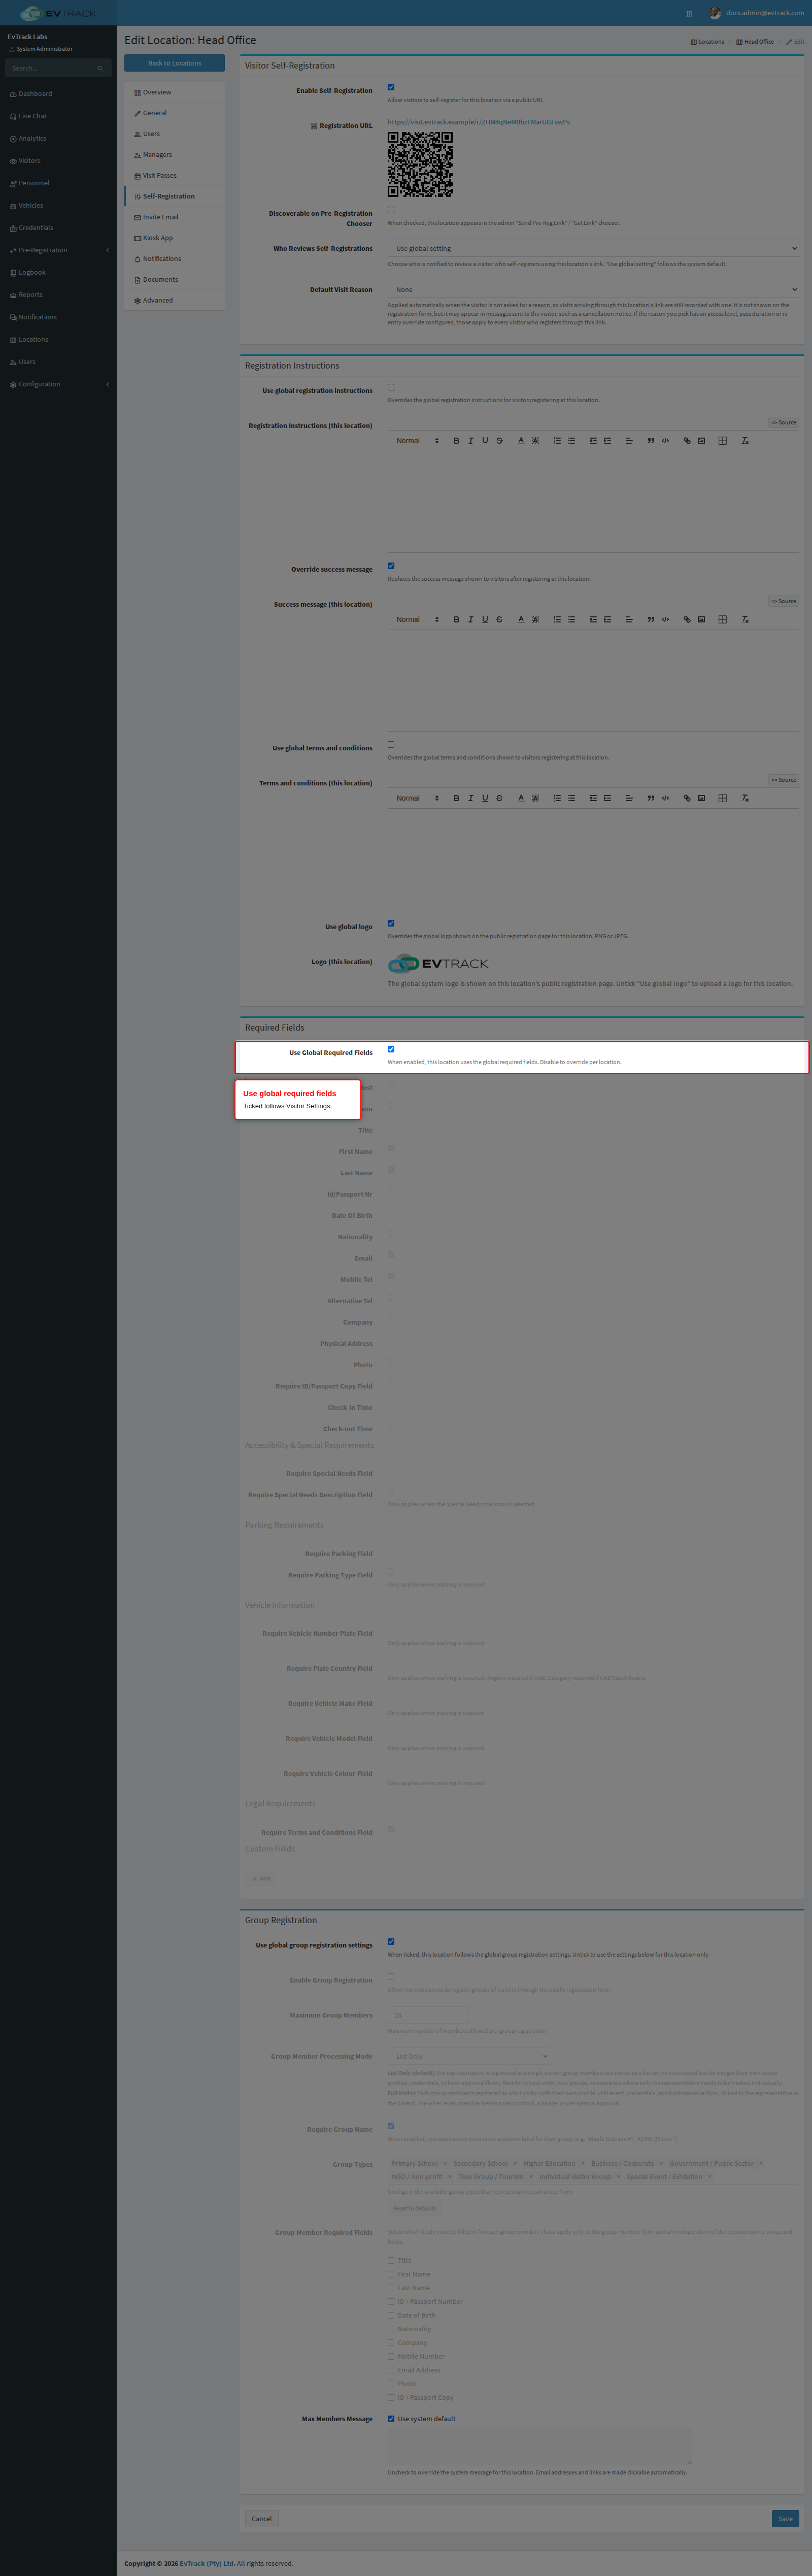Open text alignment in Success message editor
This screenshot has height=2576, width=812.
629,620
